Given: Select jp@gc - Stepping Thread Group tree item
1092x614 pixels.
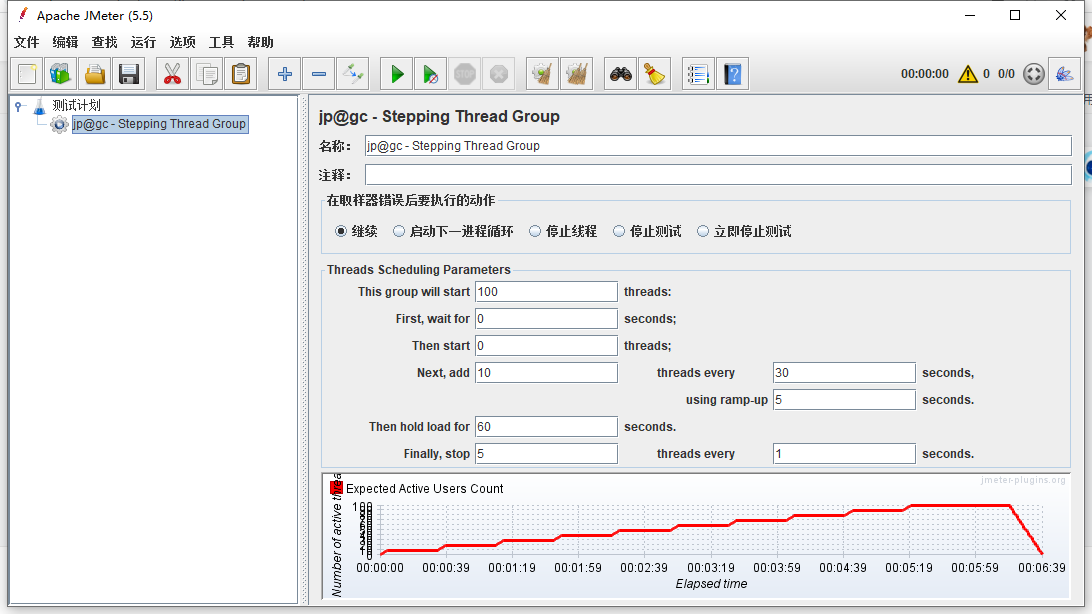Looking at the screenshot, I should click(160, 124).
